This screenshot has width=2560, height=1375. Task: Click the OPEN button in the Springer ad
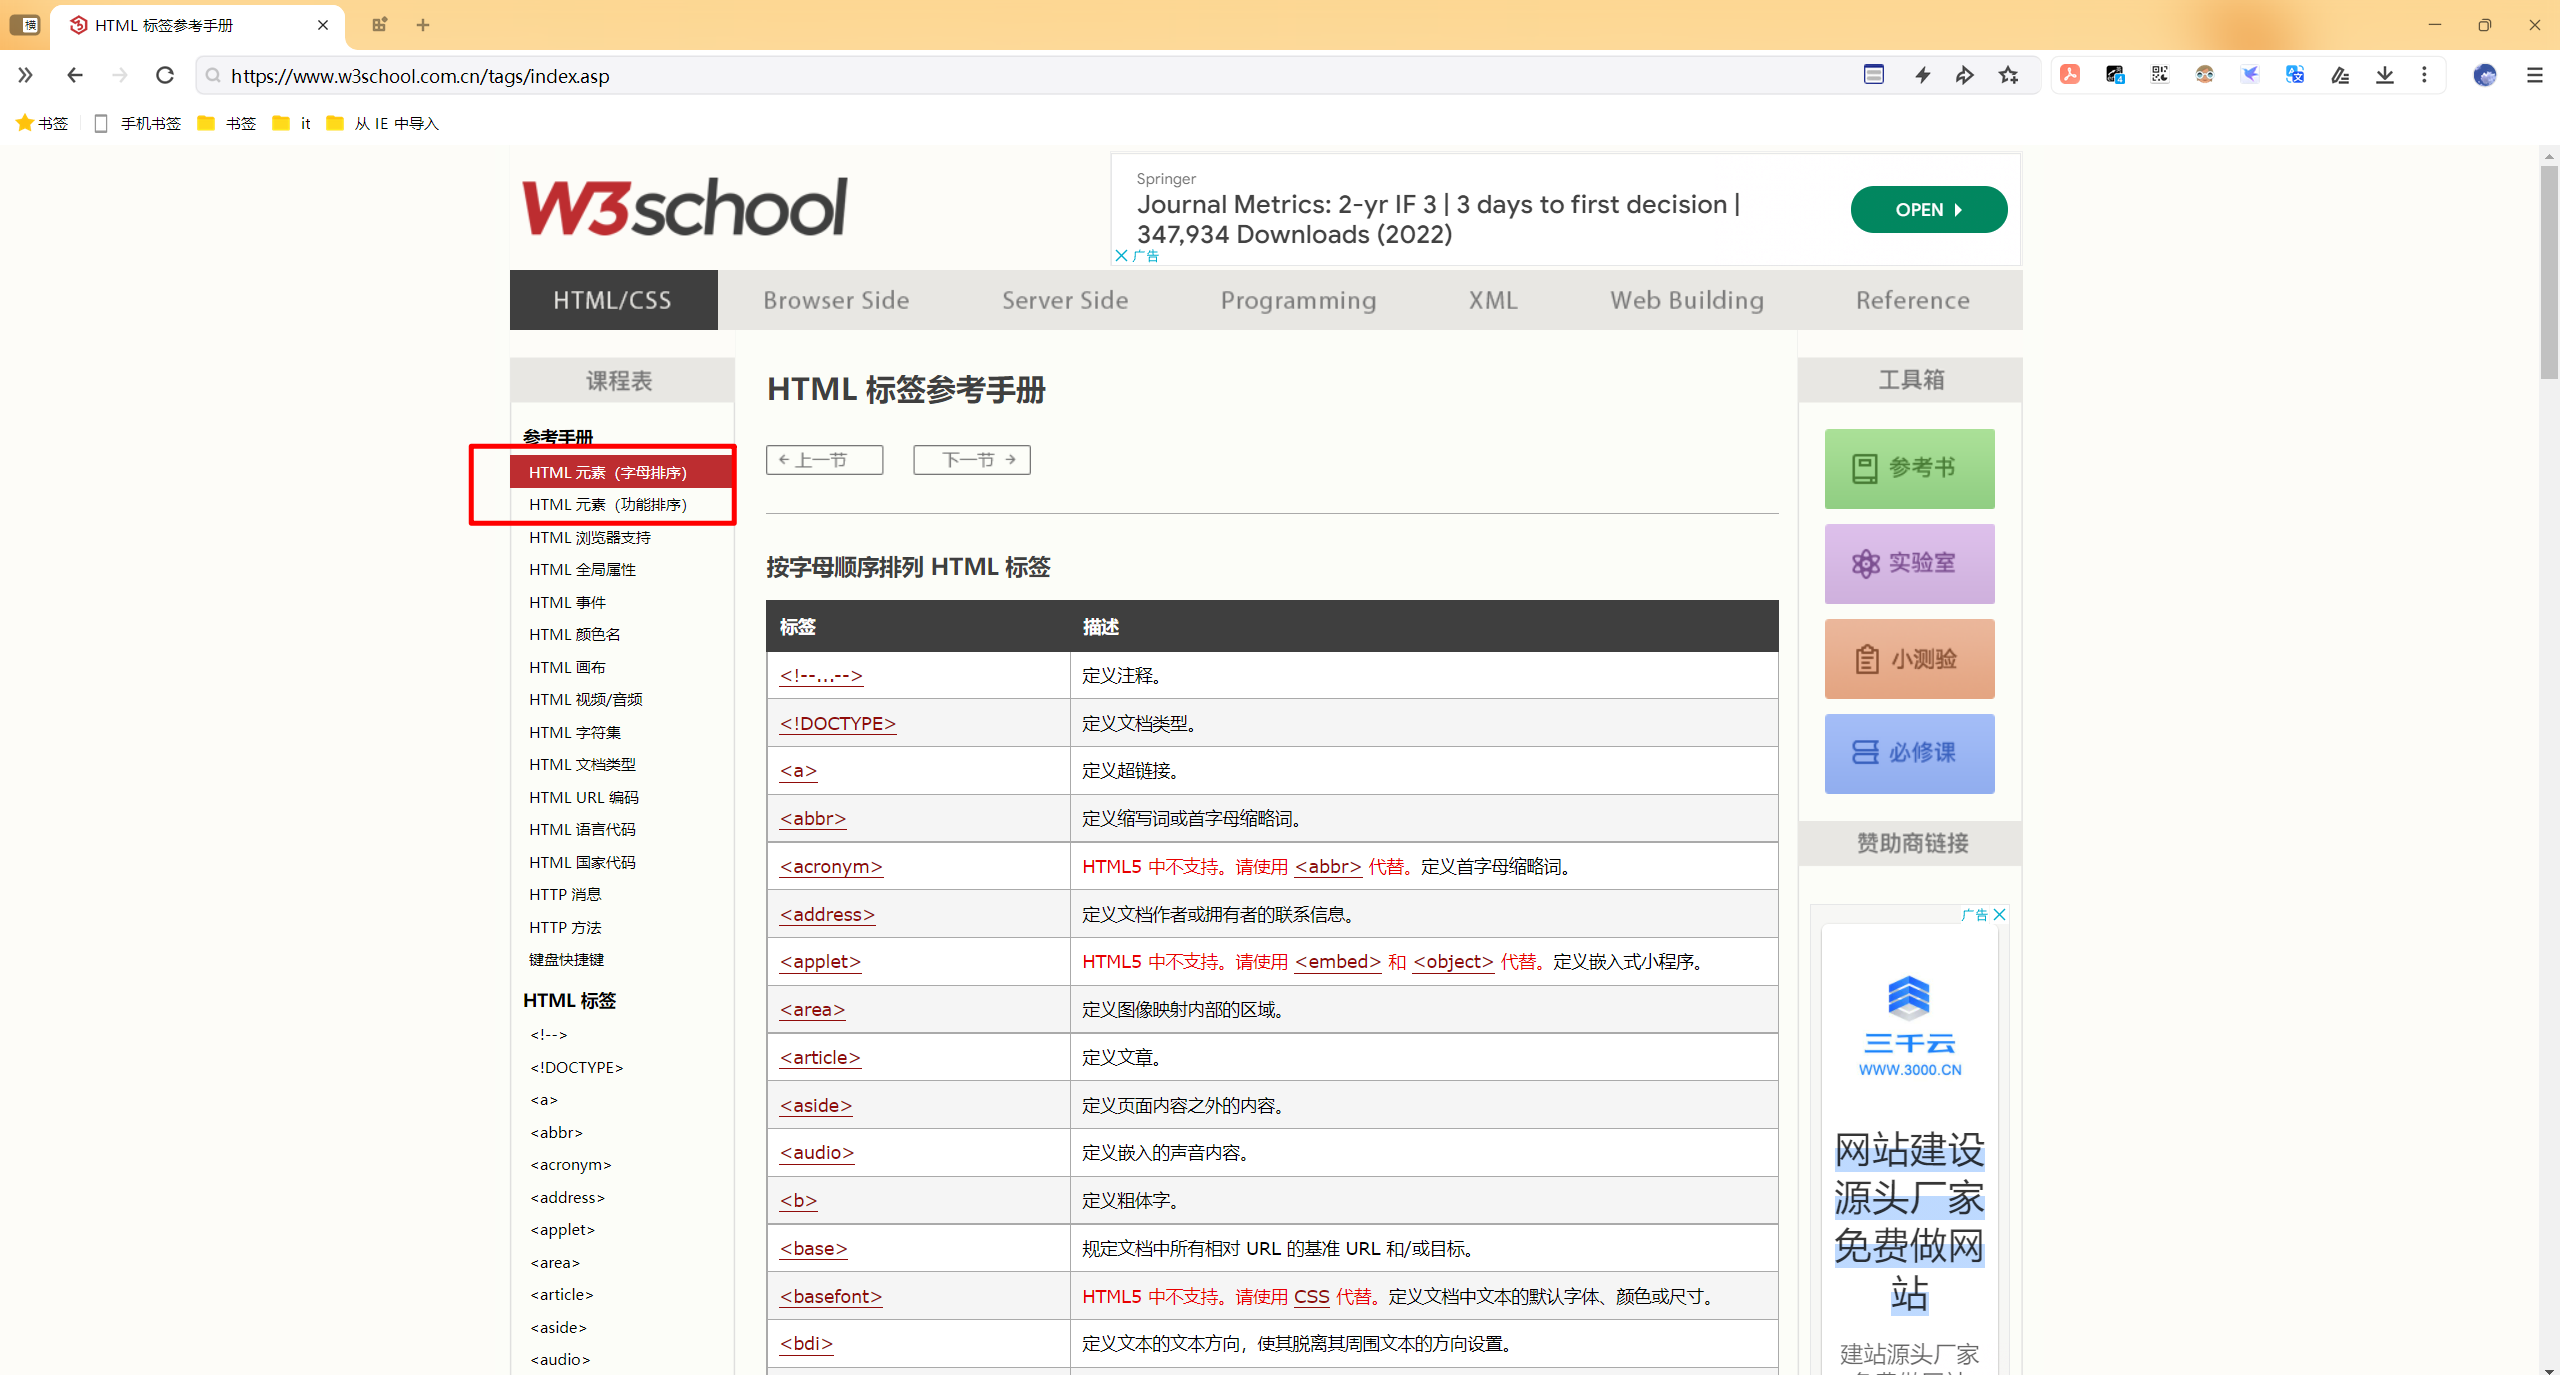pos(1929,209)
